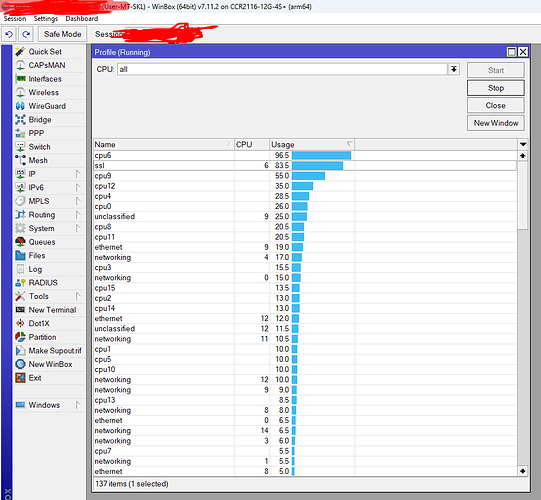
Task: Open the Files folder icon
Action: [x=20, y=256]
